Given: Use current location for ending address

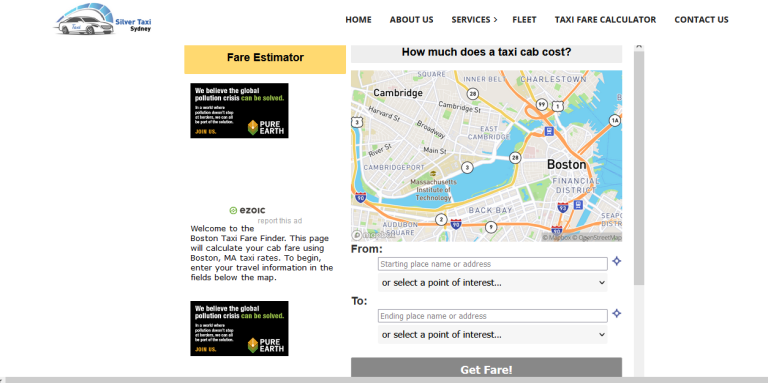Looking at the screenshot, I should [617, 313].
